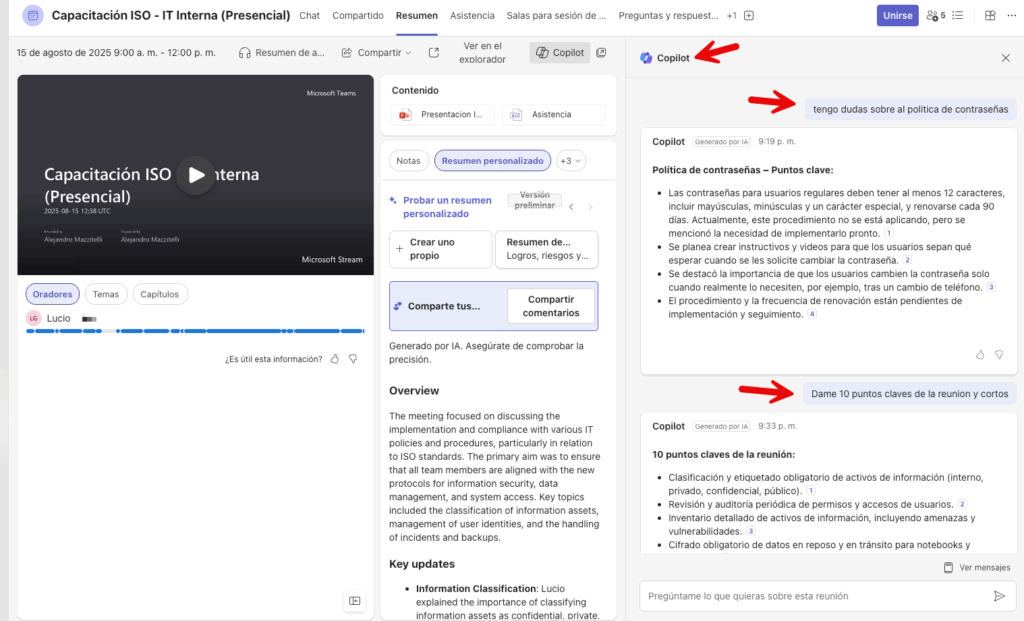This screenshot has height=621, width=1024.
Task: Select the Oradores pill
Action: [52, 294]
